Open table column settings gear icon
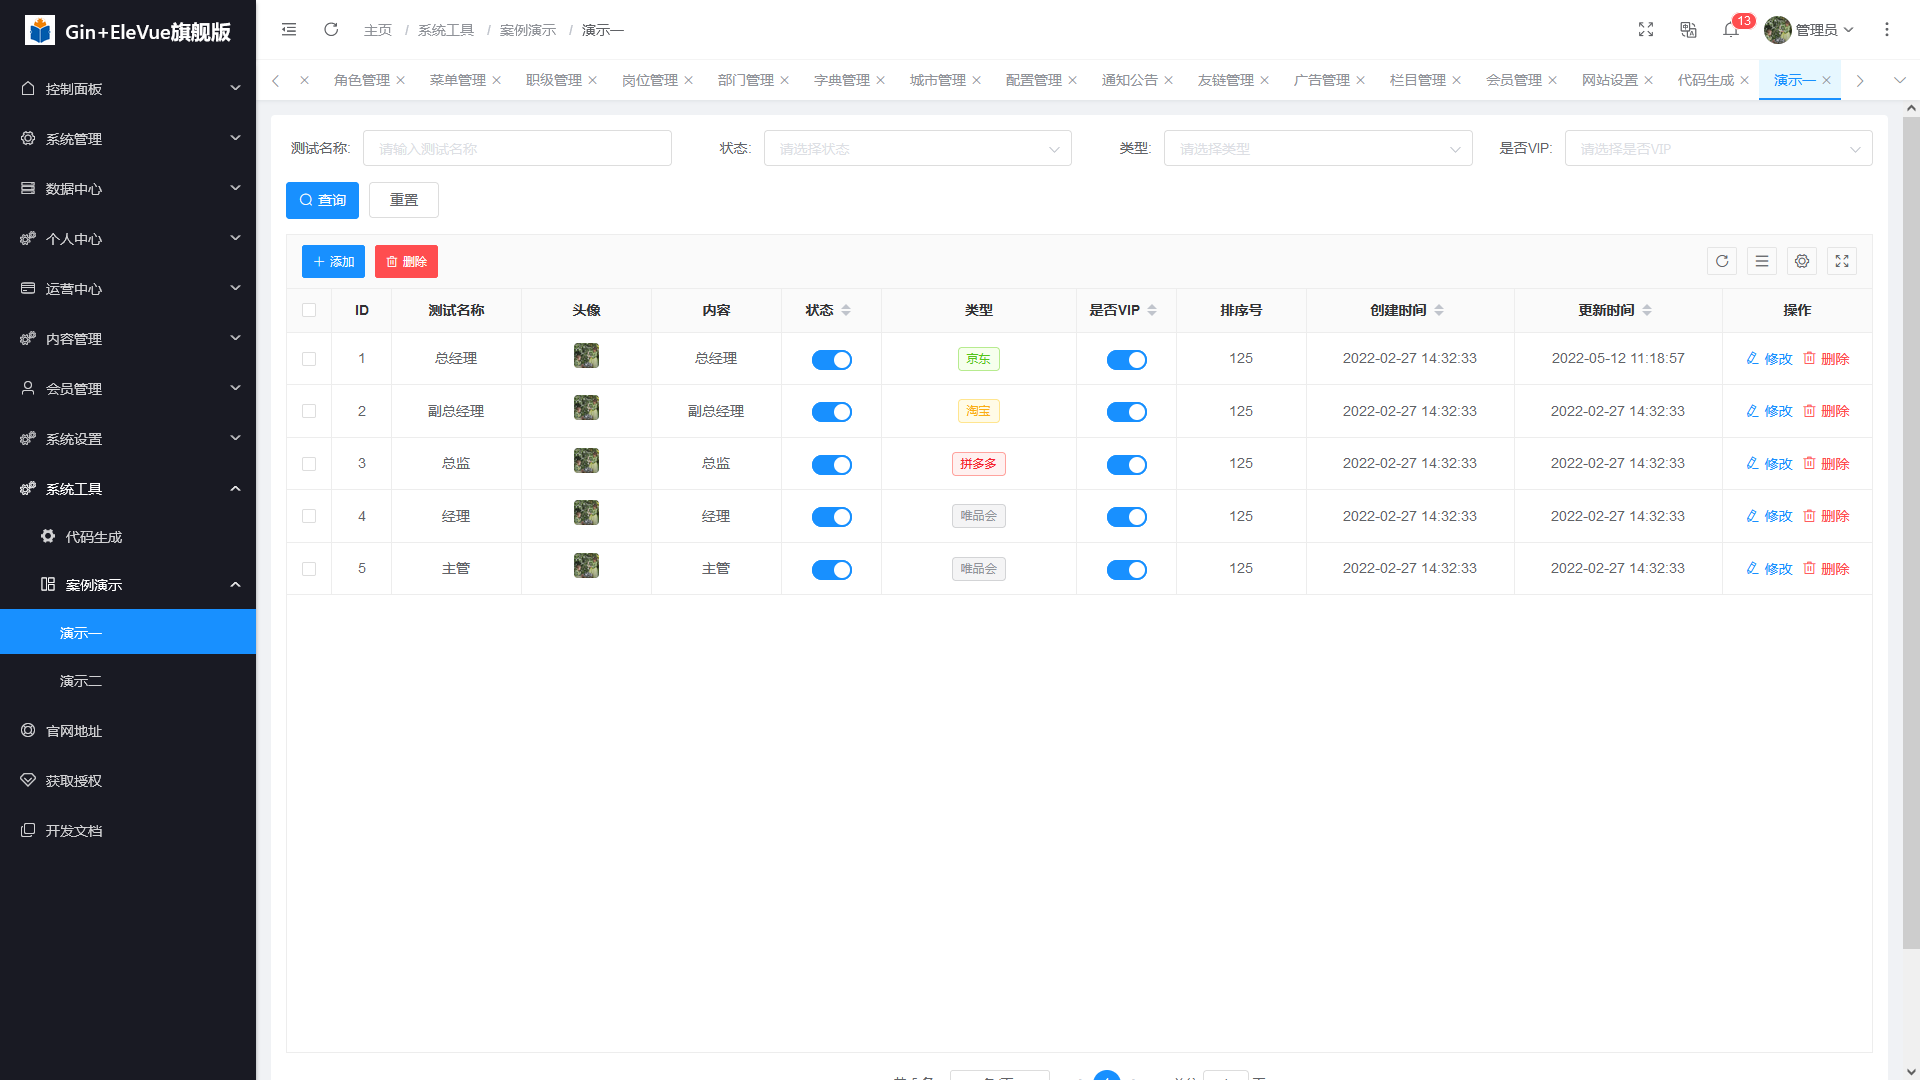Image resolution: width=1920 pixels, height=1080 pixels. click(x=1802, y=261)
